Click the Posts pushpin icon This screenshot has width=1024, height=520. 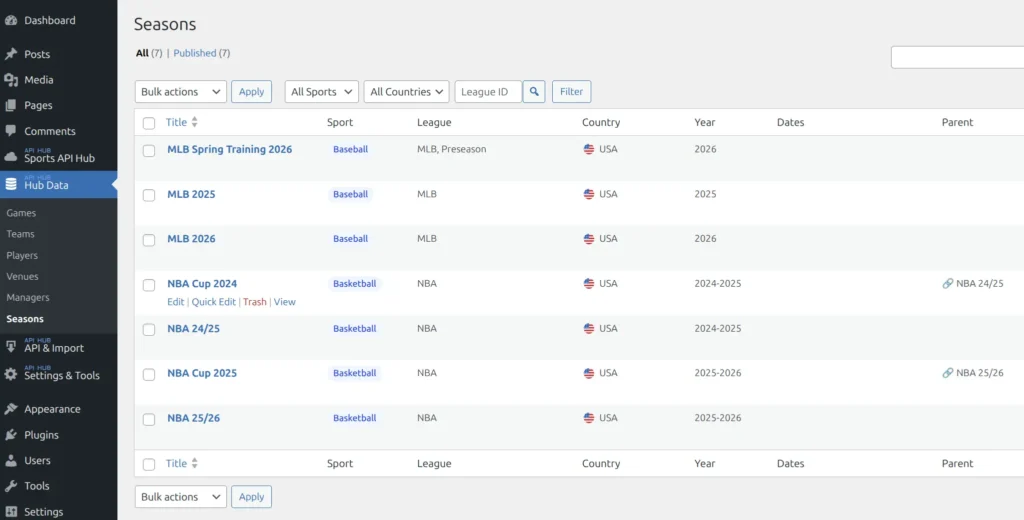click(x=10, y=54)
